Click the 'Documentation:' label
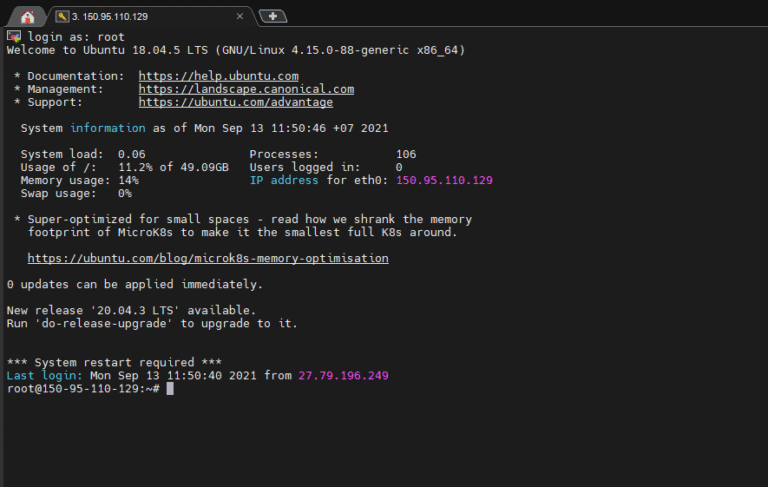Screen dimensions: 768x487 click(76, 76)
